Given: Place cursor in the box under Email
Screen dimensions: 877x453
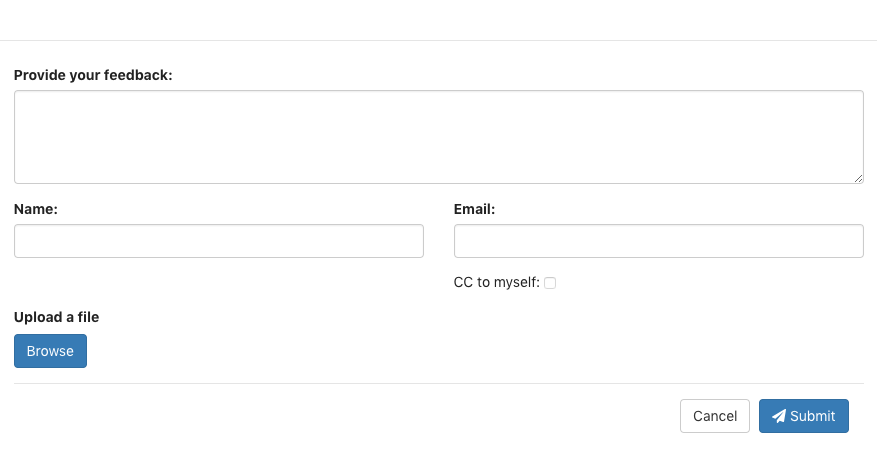Looking at the screenshot, I should [x=658, y=241].
